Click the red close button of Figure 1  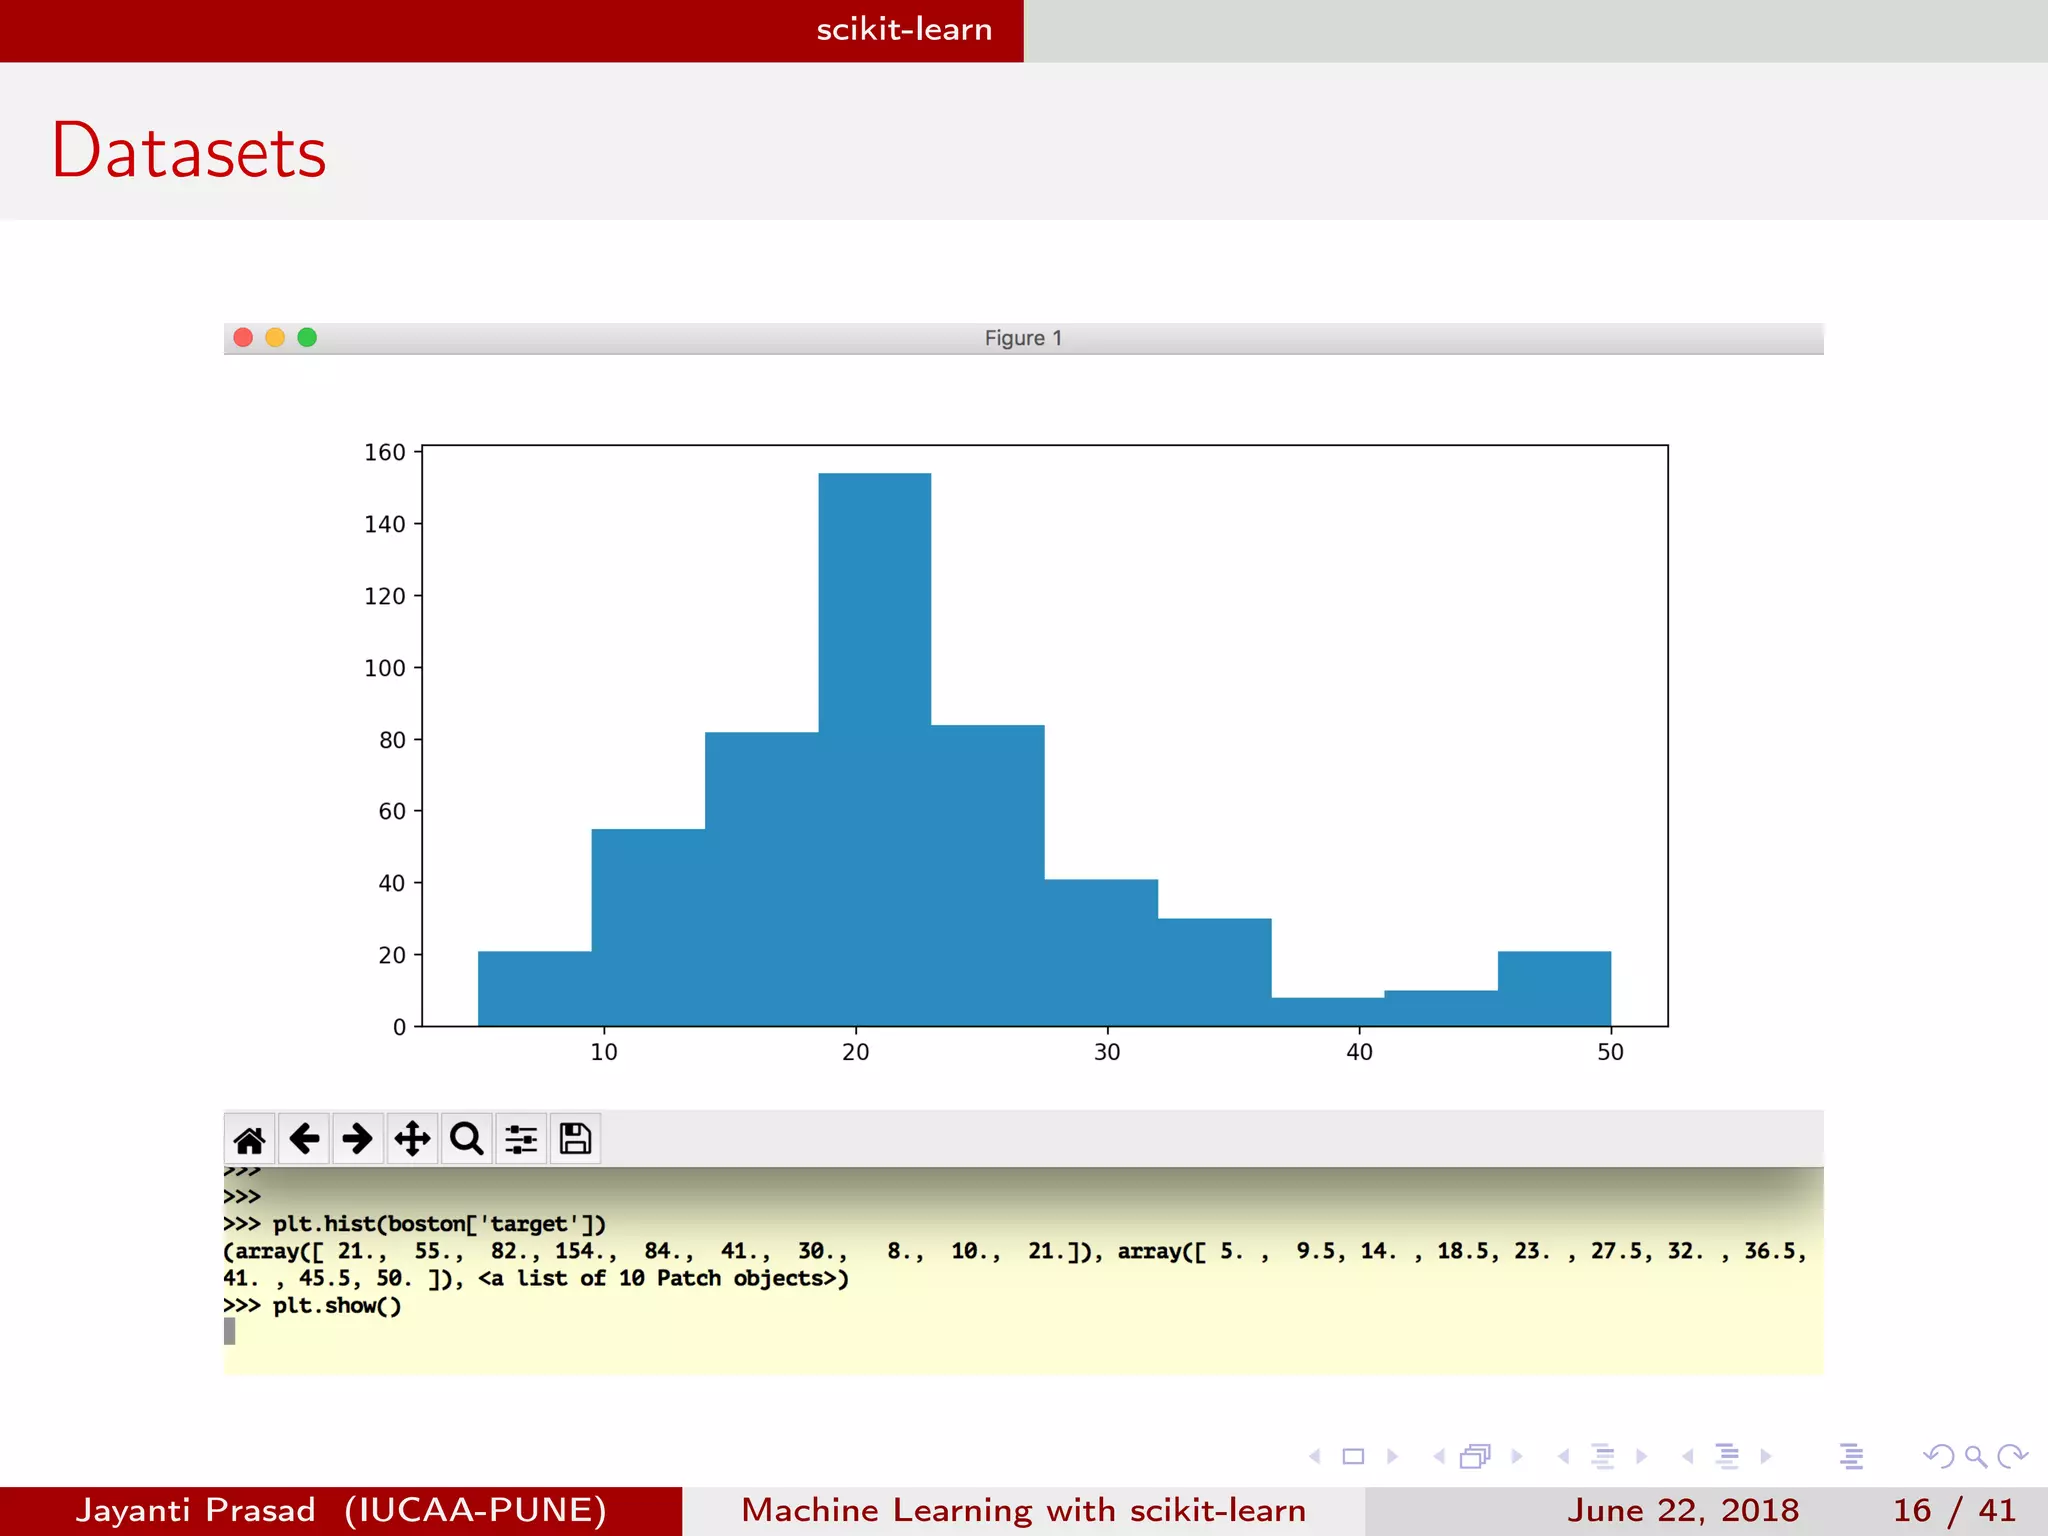(x=243, y=337)
